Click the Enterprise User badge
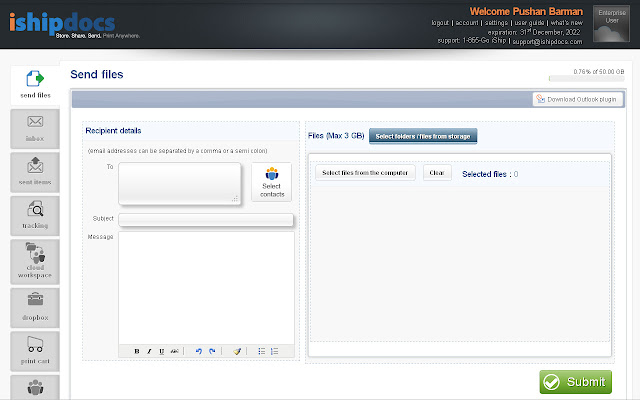 click(611, 24)
